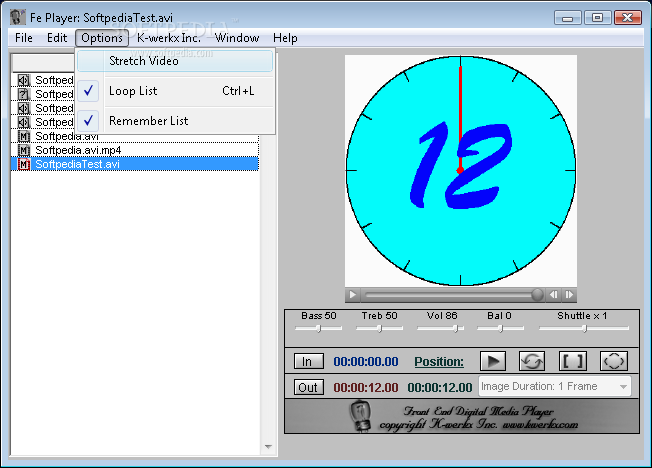Click the Shuttle x 1 slider
The image size is (652, 468).
pos(584,328)
